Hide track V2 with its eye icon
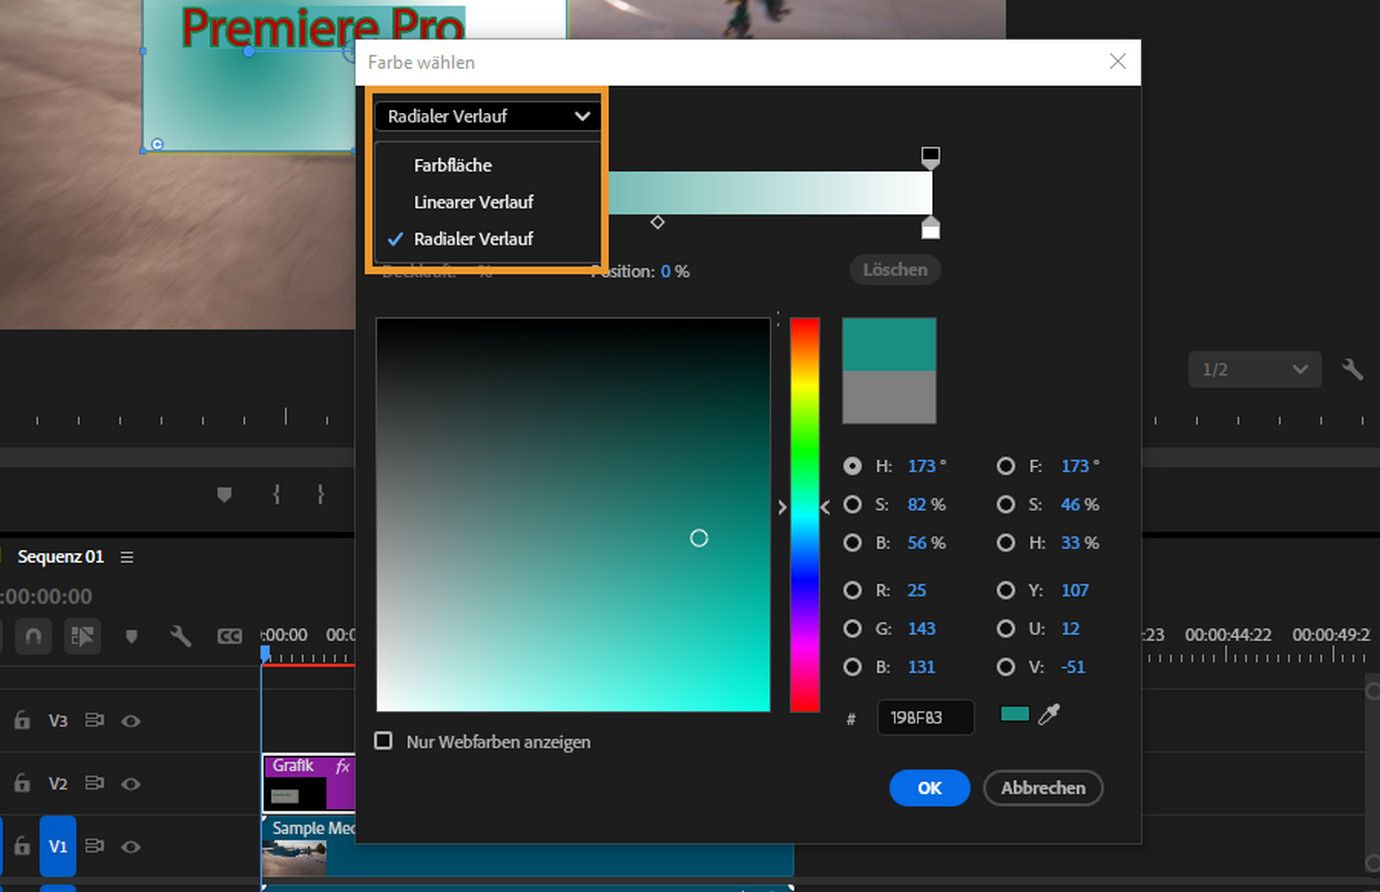The height and width of the screenshot is (892, 1380). click(130, 783)
